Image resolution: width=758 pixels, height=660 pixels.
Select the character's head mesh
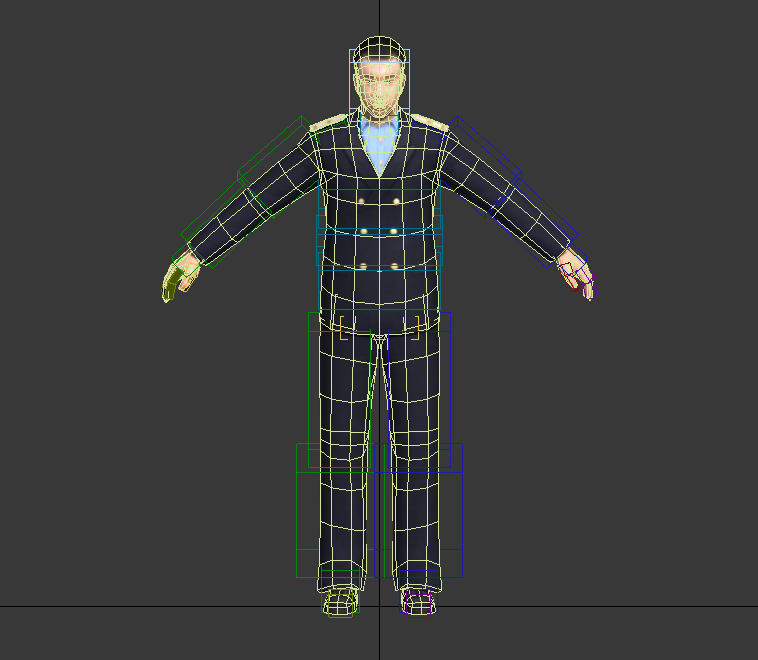pyautogui.click(x=379, y=77)
